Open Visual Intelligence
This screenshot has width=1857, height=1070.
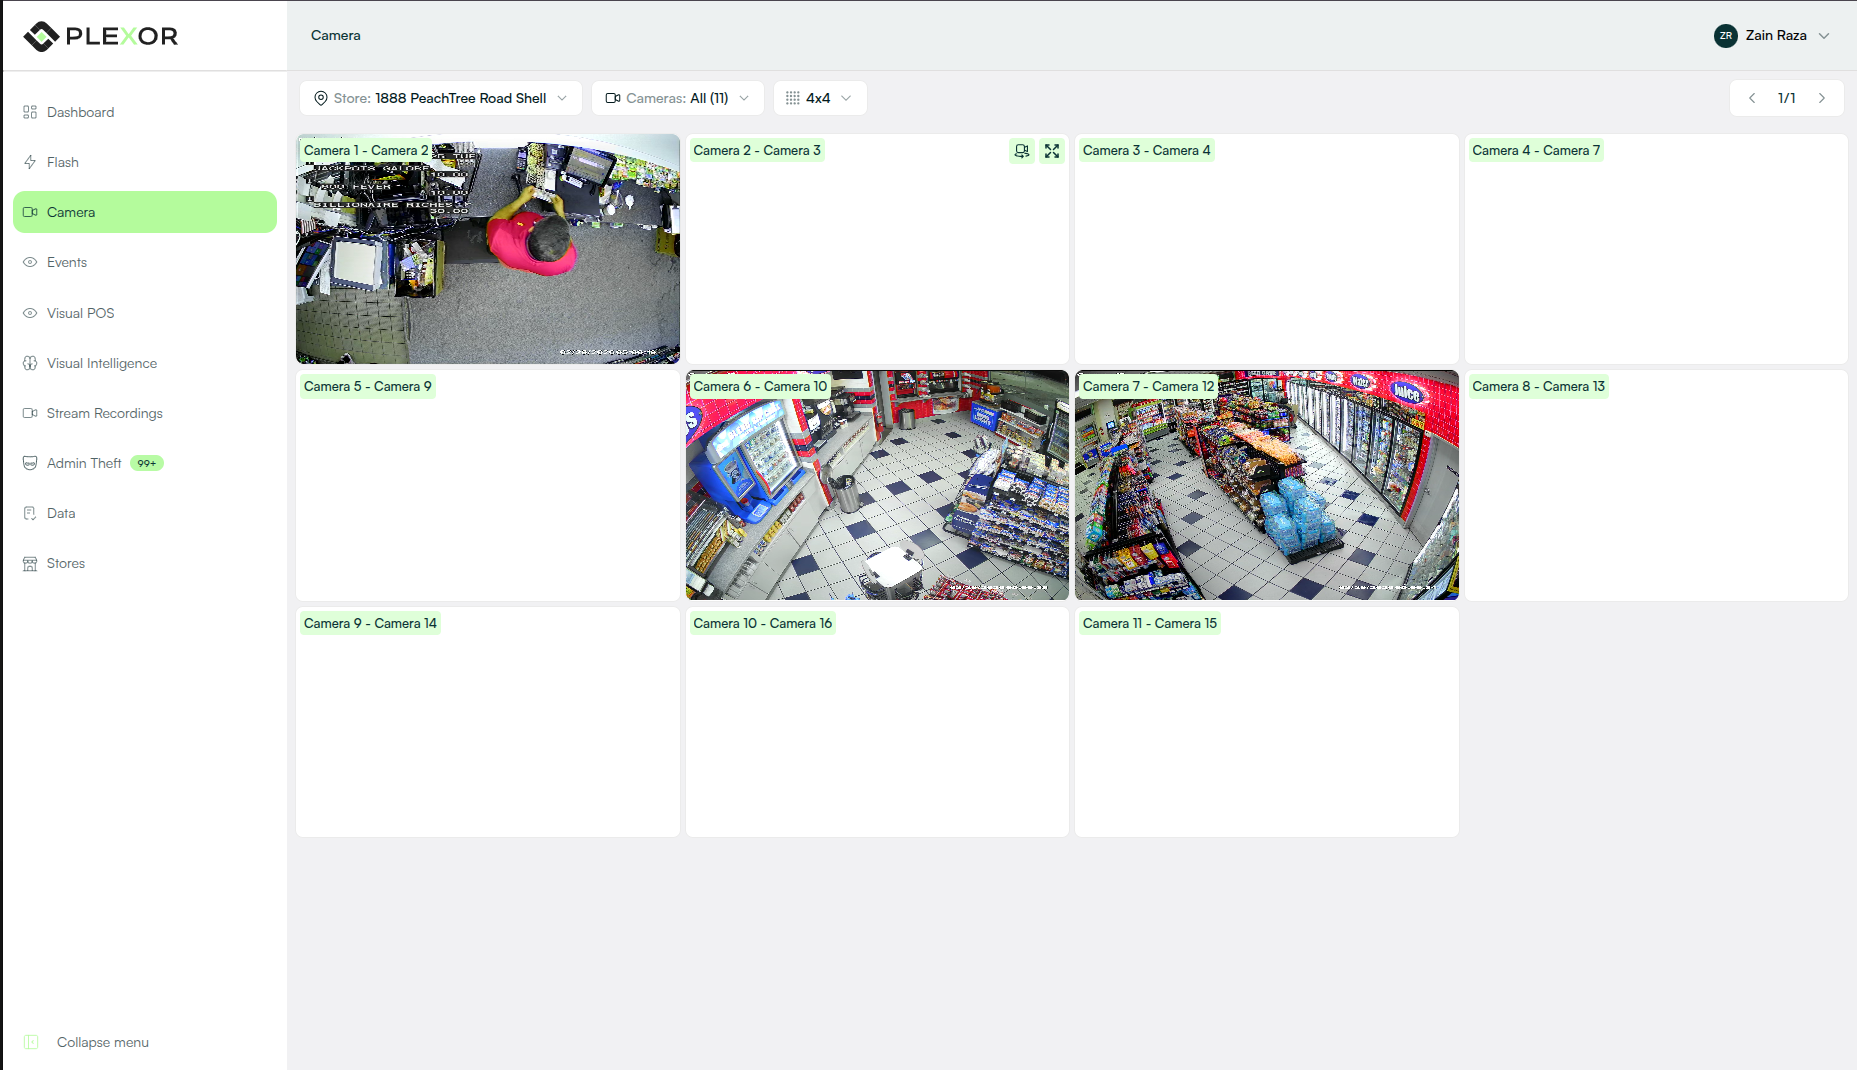point(145,363)
